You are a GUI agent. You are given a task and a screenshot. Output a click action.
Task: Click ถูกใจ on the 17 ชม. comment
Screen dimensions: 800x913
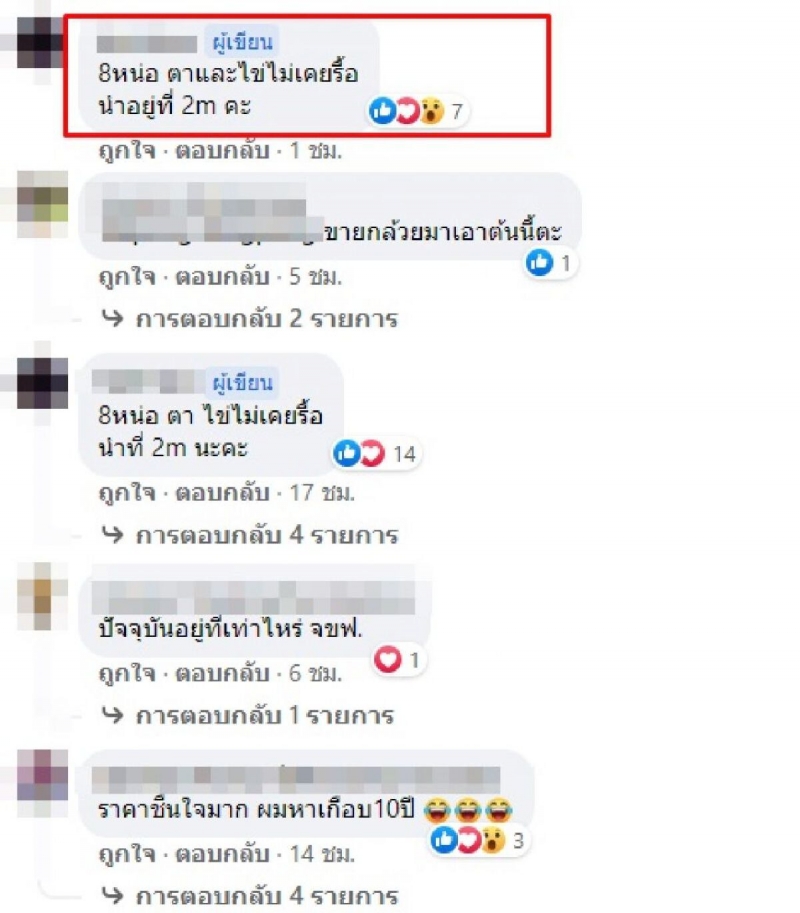[128, 493]
